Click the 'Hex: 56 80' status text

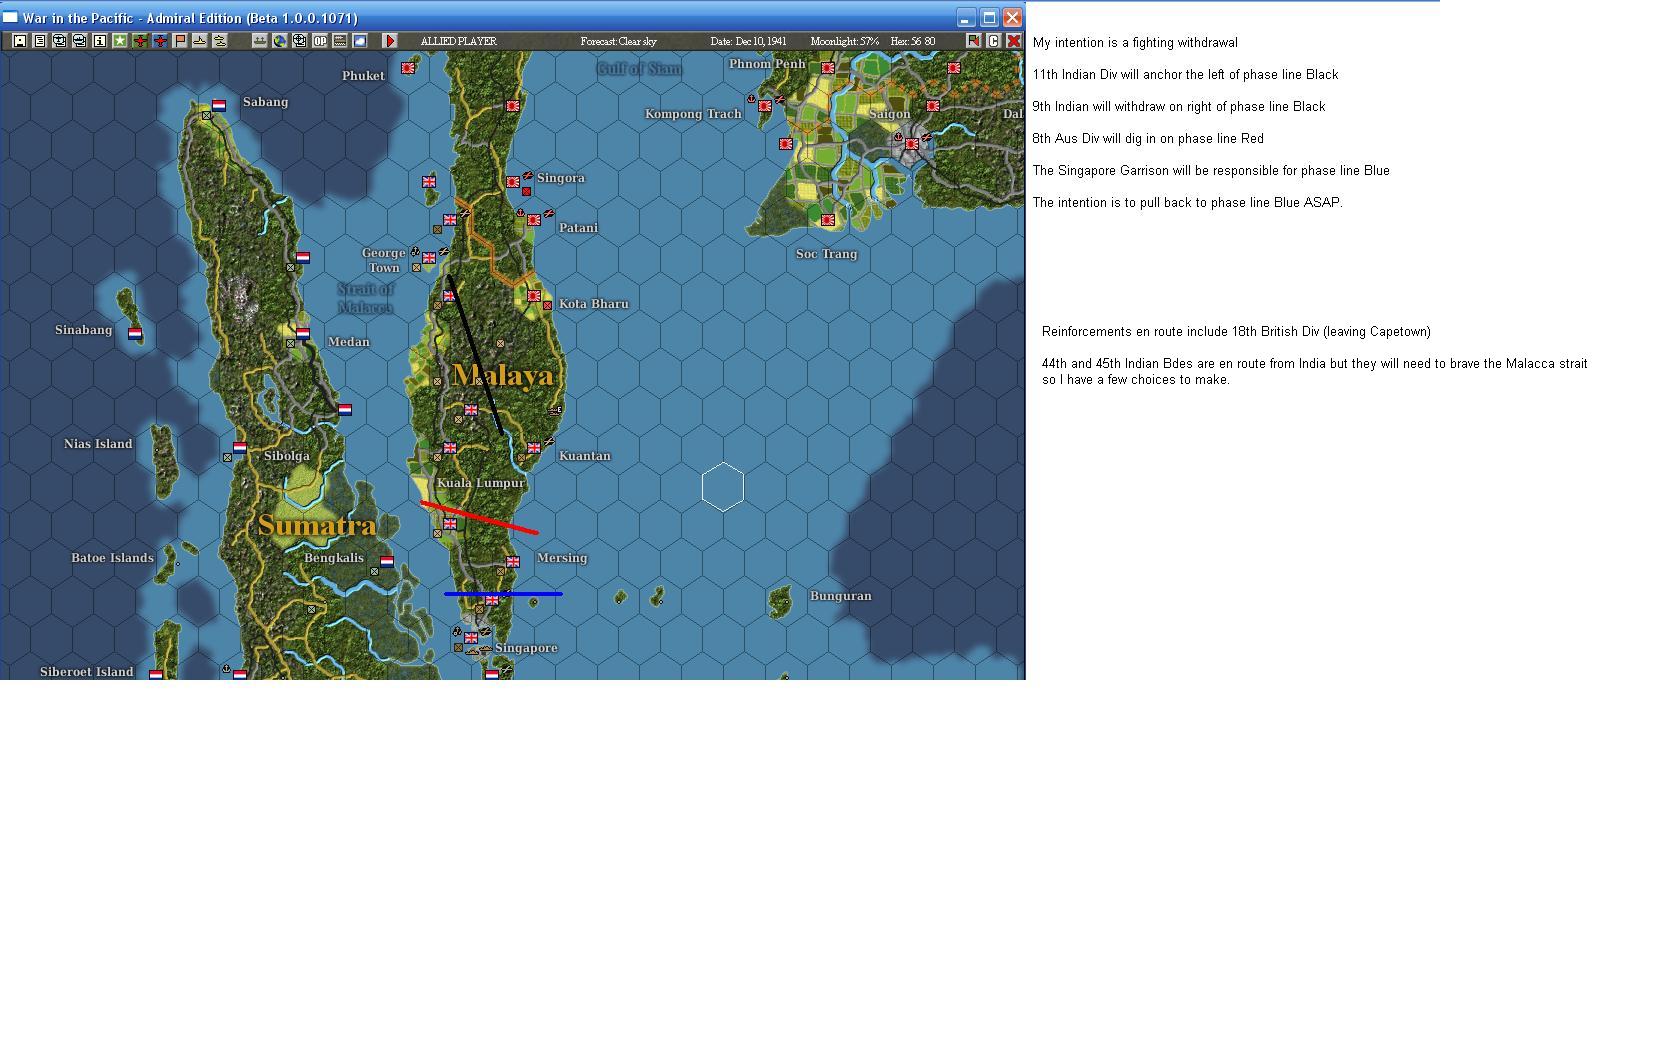(x=913, y=41)
